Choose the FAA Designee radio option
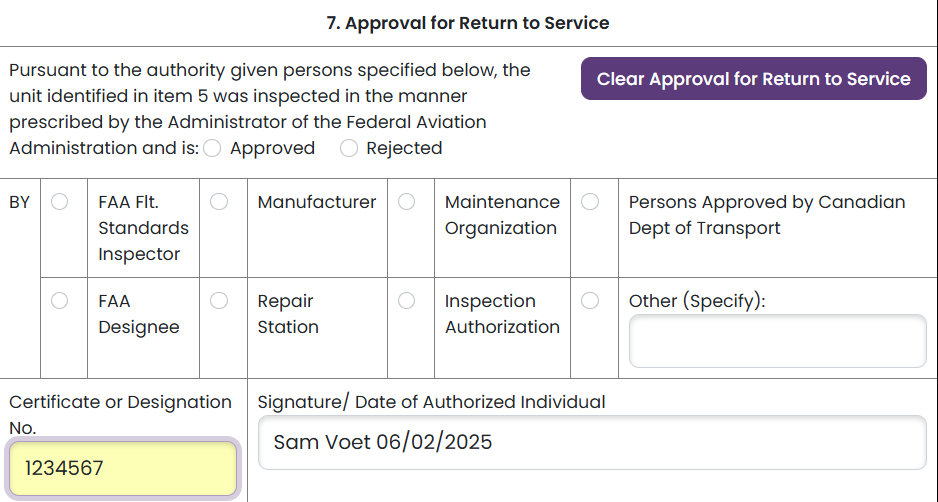Viewport: 938px width, 502px height. pyautogui.click(x=59, y=300)
